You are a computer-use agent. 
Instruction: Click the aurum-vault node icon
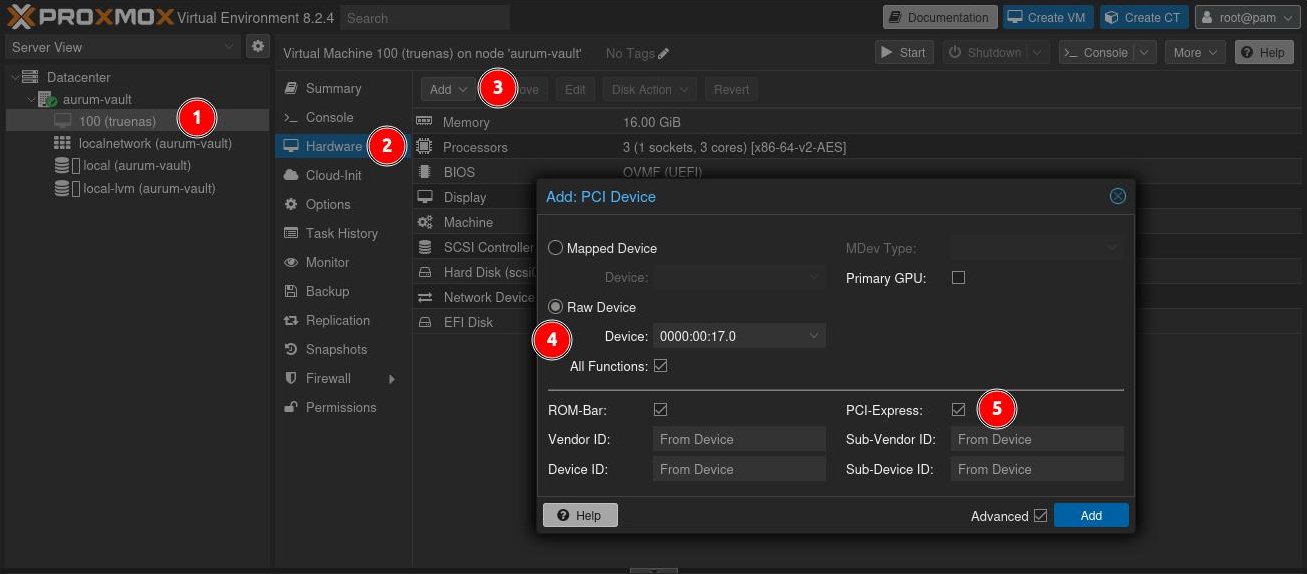[x=47, y=99]
